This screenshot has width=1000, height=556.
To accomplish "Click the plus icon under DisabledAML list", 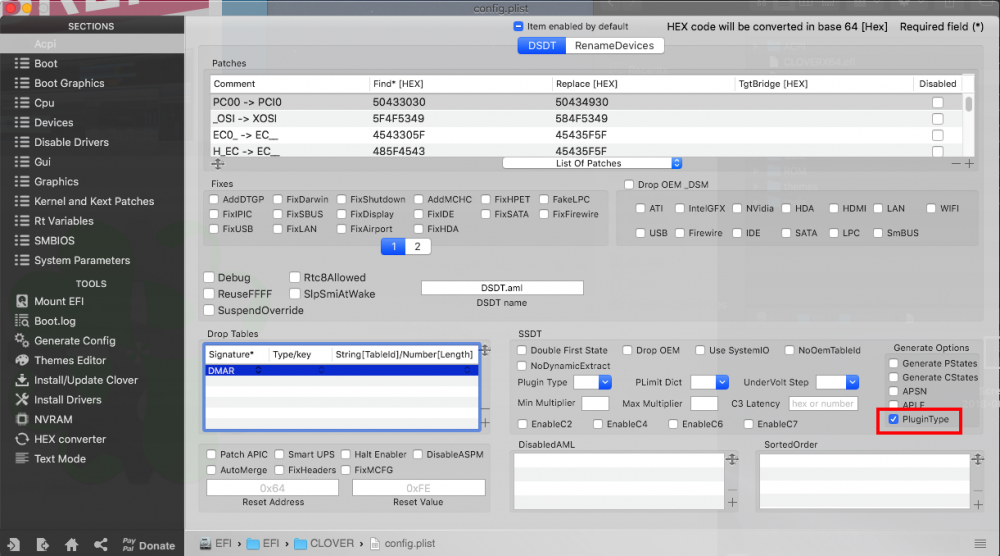I will (732, 502).
